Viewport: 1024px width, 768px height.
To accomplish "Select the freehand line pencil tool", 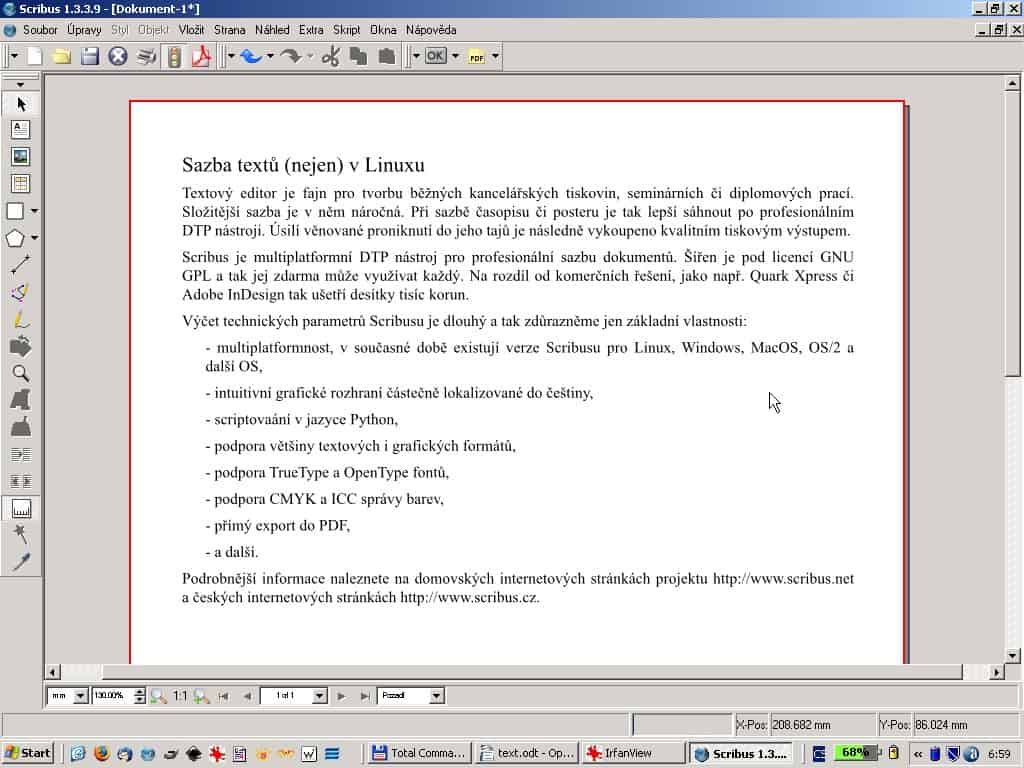I will [21, 319].
